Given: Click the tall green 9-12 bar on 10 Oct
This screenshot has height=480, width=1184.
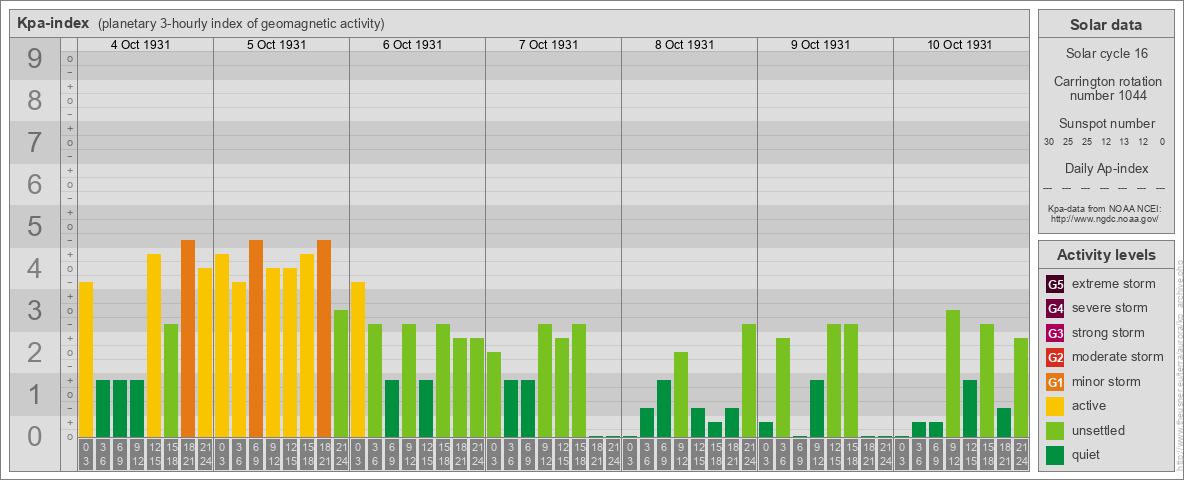Looking at the screenshot, I should [x=953, y=374].
